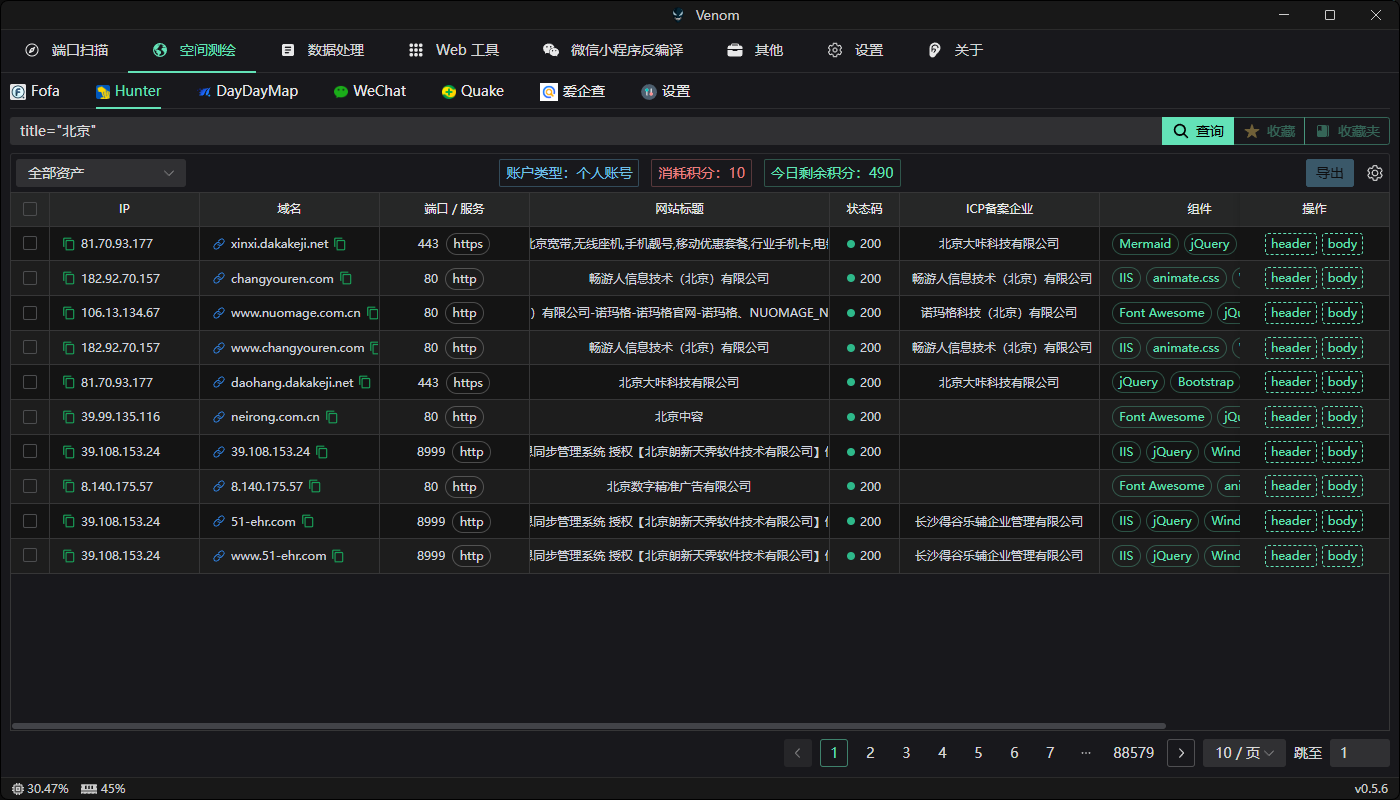This screenshot has height=800, width=1400.
Task: Switch to the 端口扫描 tab
Action: pyautogui.click(x=66, y=50)
